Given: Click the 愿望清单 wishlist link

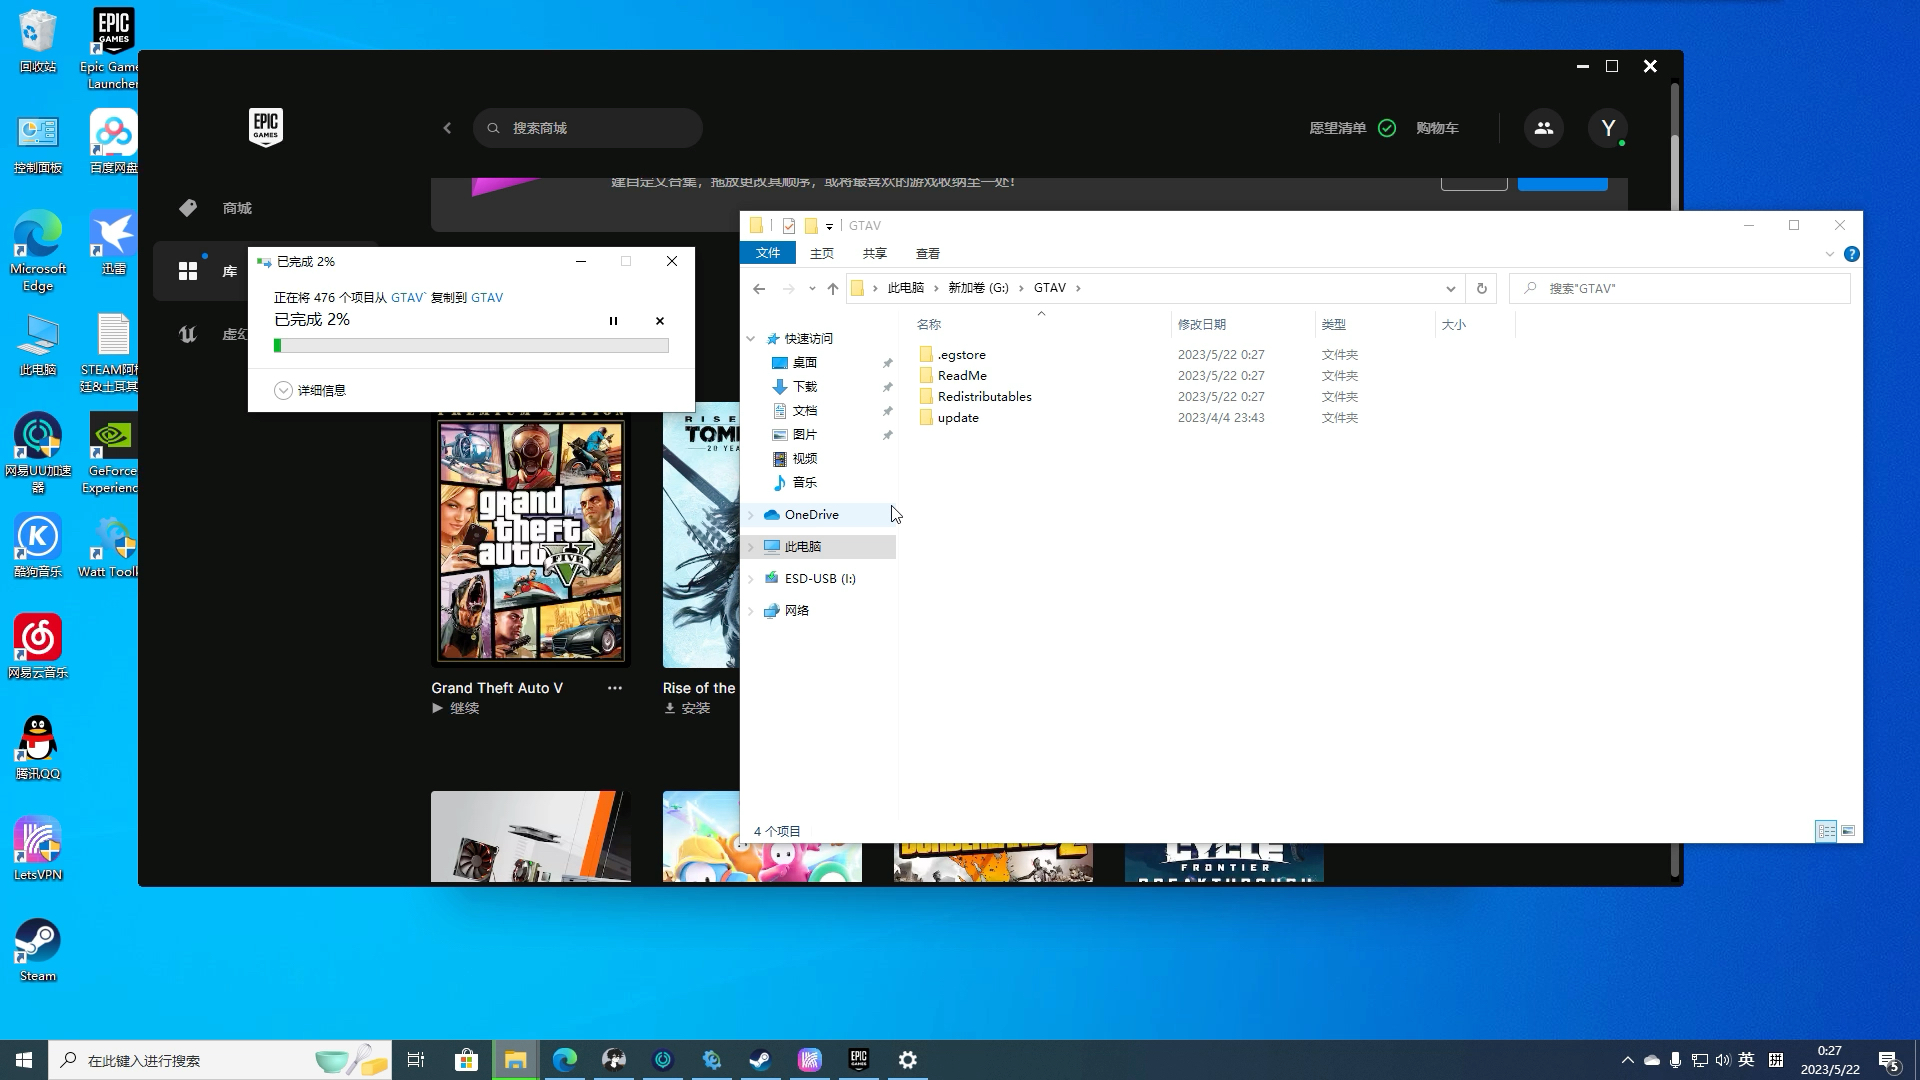Looking at the screenshot, I should coord(1337,128).
